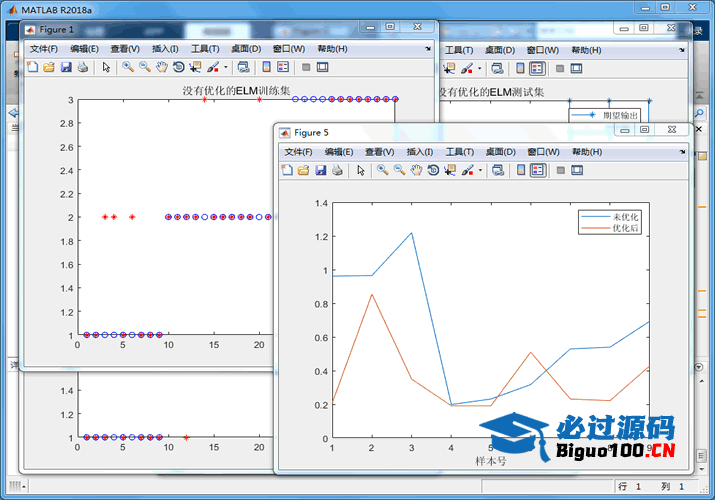
Task: Save figure icon in Figure 5 toolbar
Action: 321,170
